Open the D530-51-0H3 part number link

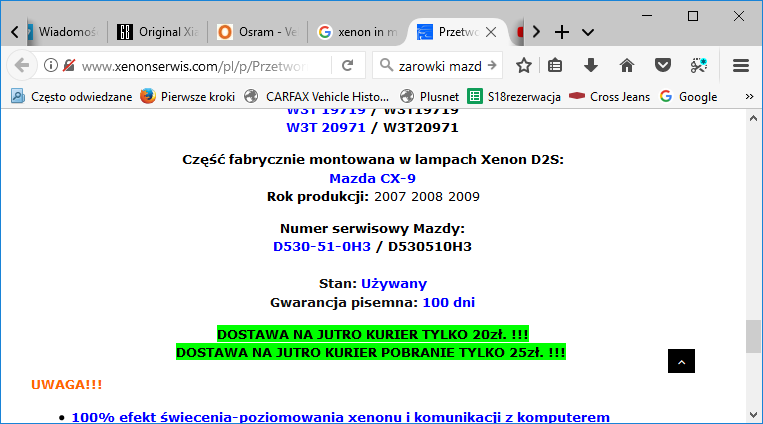(x=321, y=246)
